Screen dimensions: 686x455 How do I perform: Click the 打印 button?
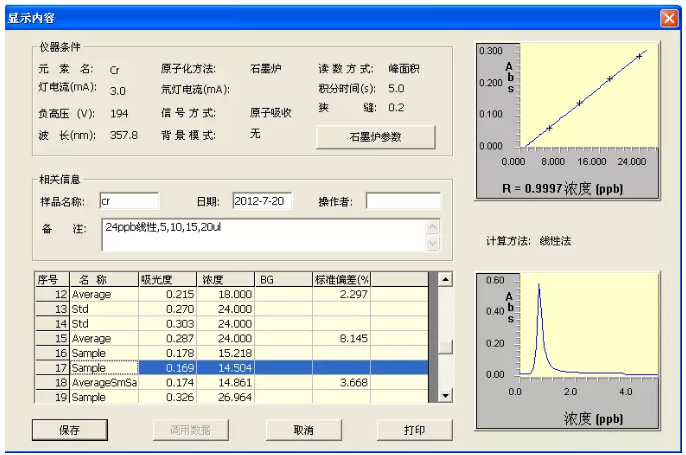click(x=414, y=430)
